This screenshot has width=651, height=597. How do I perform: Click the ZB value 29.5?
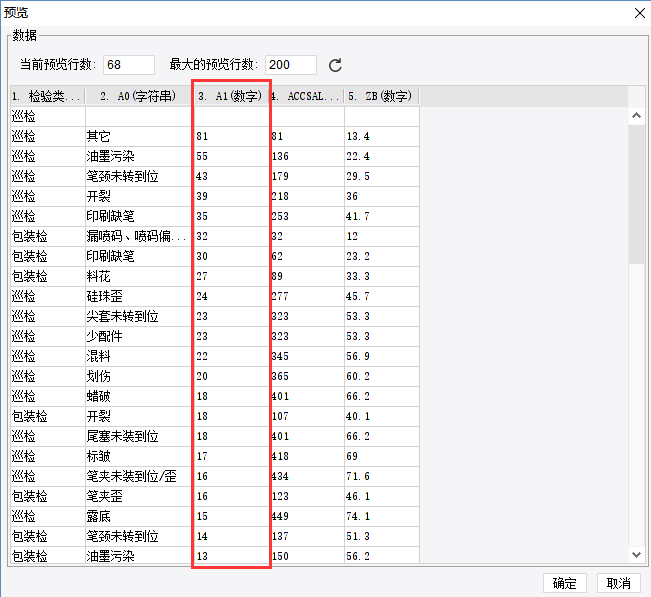pos(382,176)
